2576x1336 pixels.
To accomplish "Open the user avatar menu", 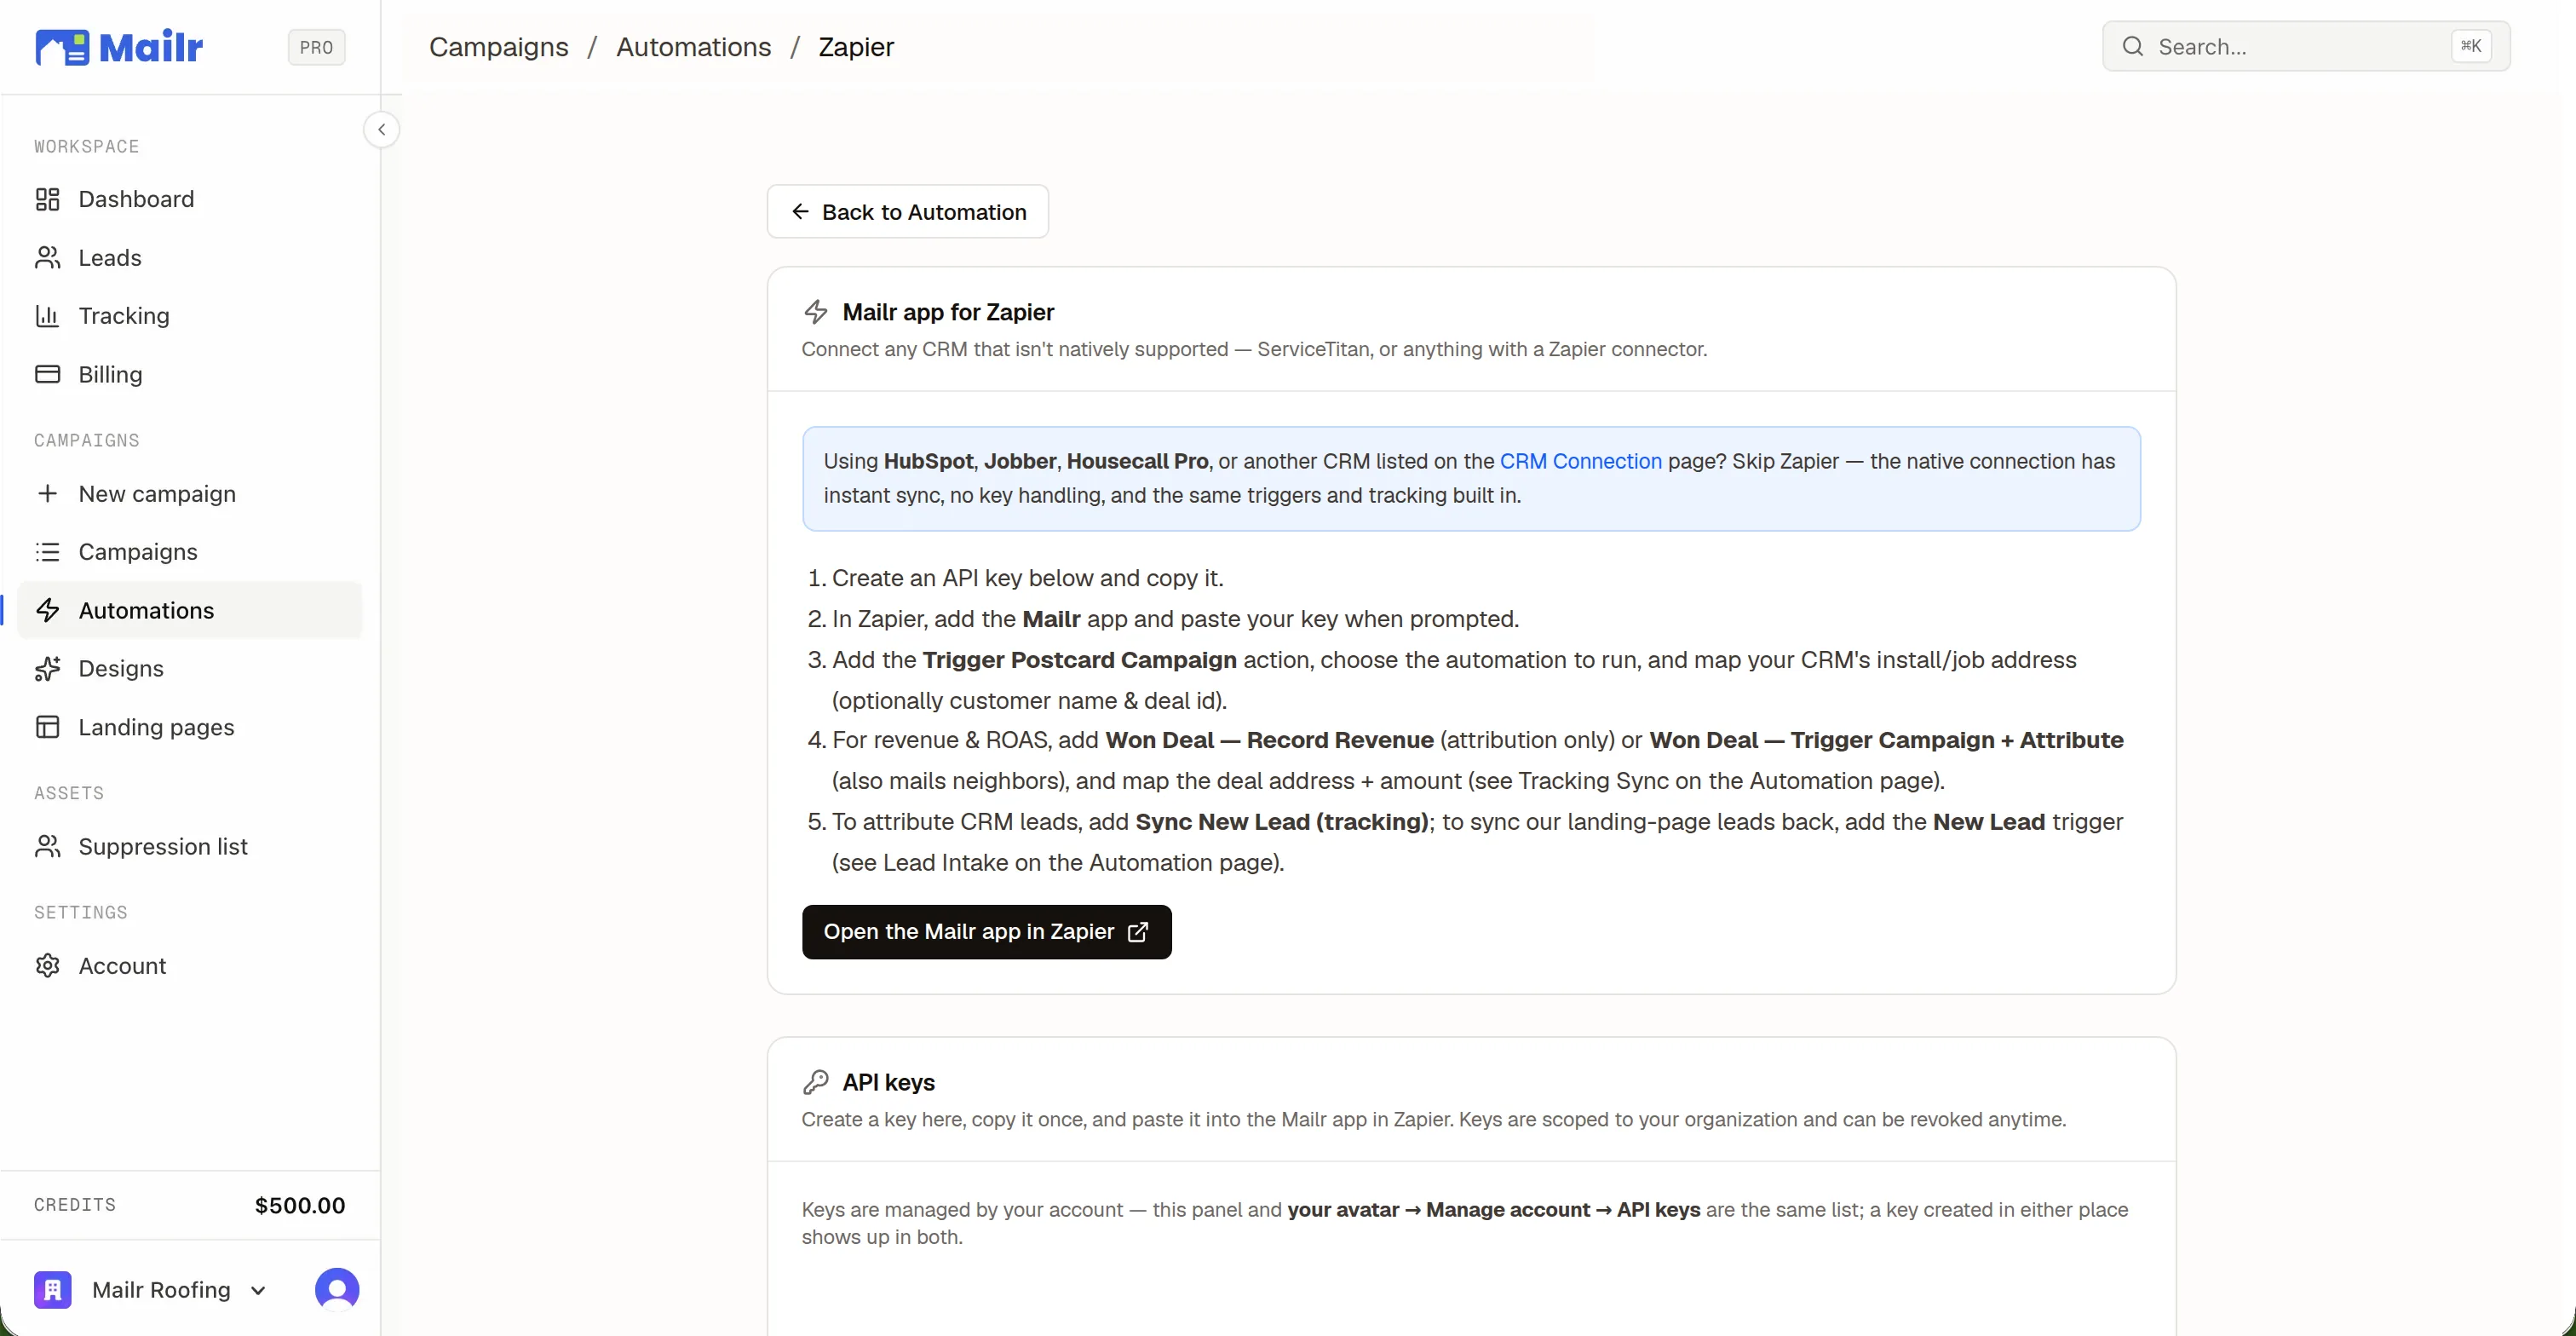I will (x=337, y=1290).
